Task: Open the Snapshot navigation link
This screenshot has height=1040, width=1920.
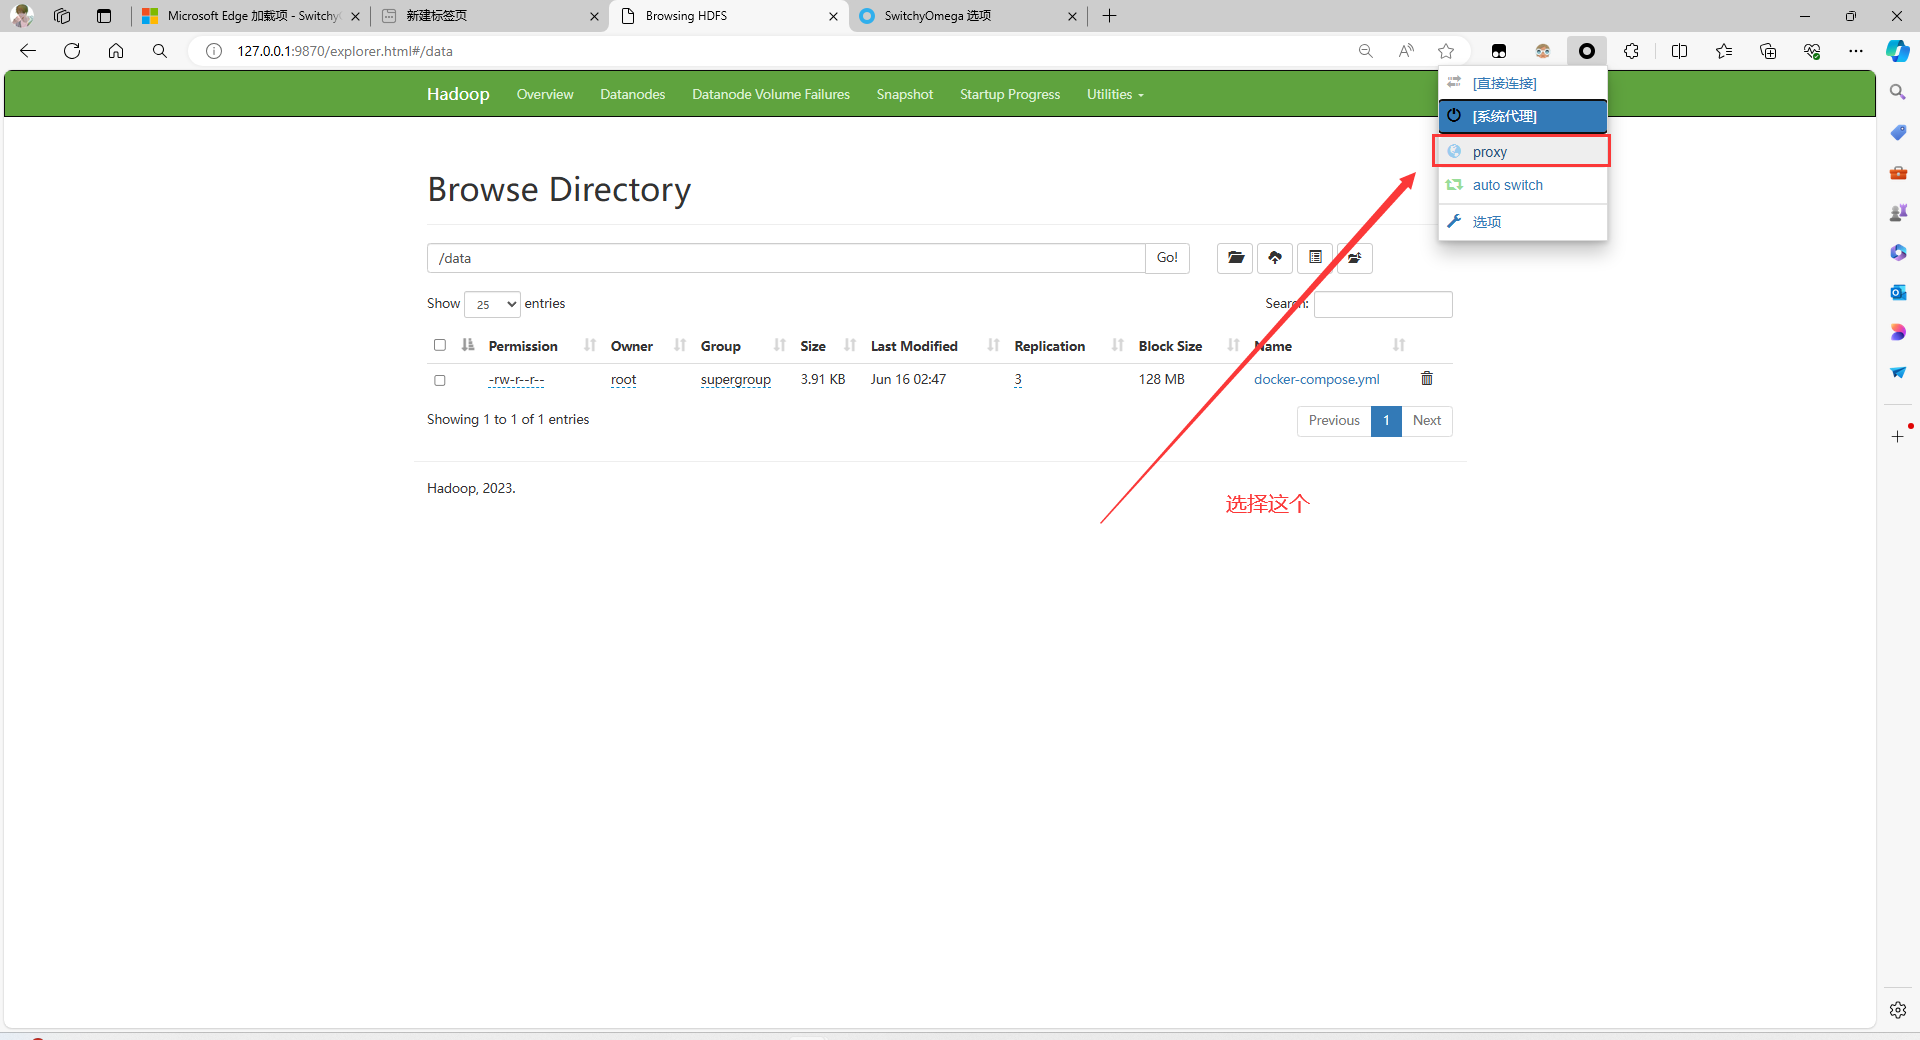Action: (x=905, y=94)
